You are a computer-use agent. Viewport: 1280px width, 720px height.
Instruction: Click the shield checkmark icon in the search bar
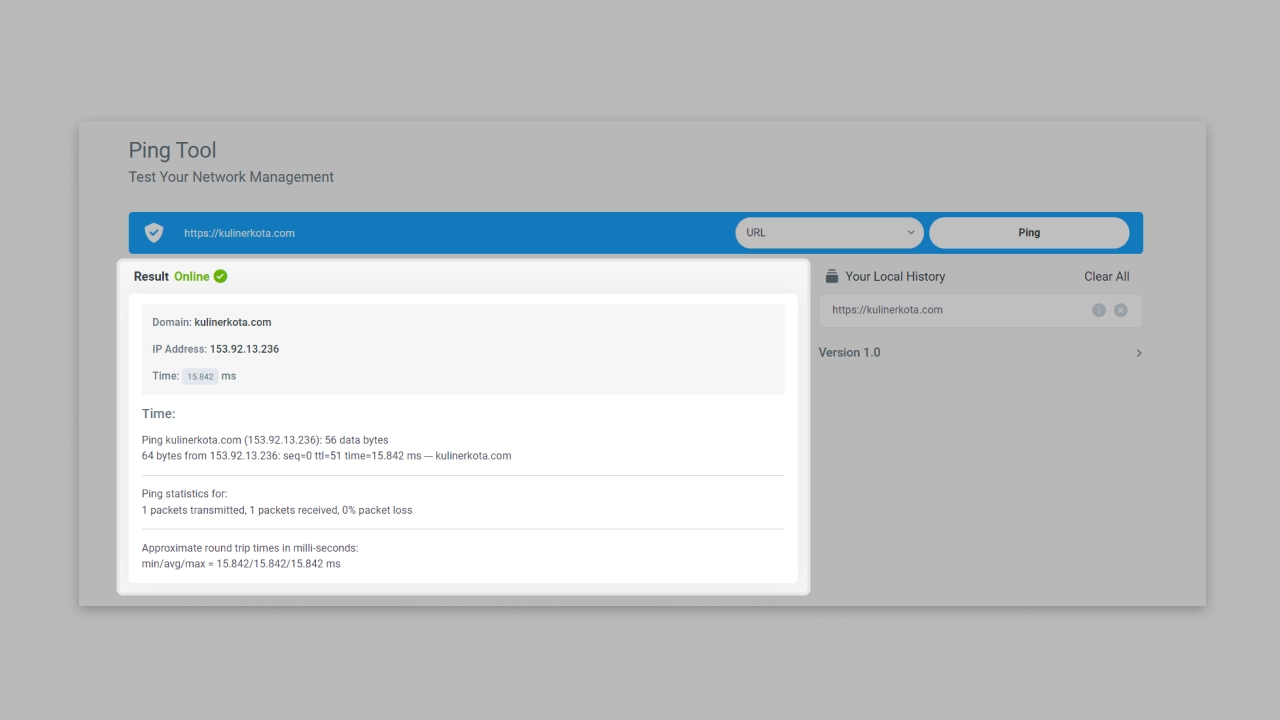coord(154,233)
